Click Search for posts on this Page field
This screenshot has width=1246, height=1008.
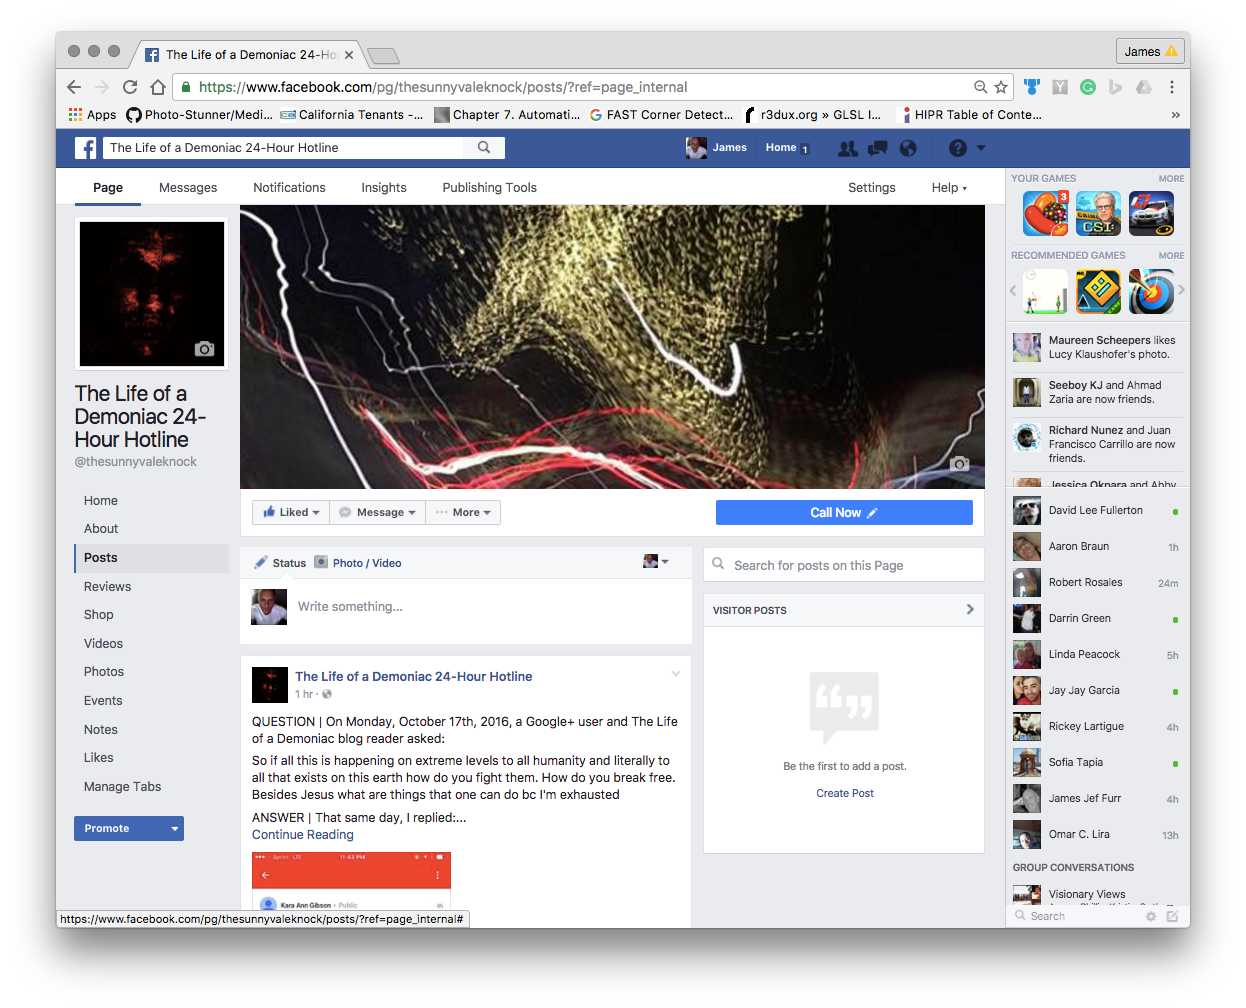[x=844, y=565]
